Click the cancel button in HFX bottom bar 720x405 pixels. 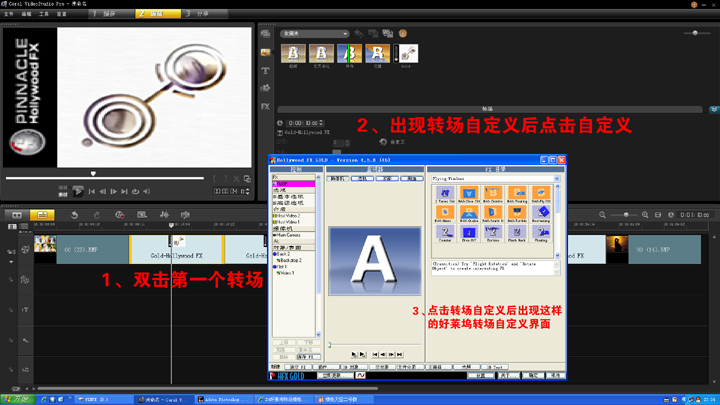(x=555, y=376)
